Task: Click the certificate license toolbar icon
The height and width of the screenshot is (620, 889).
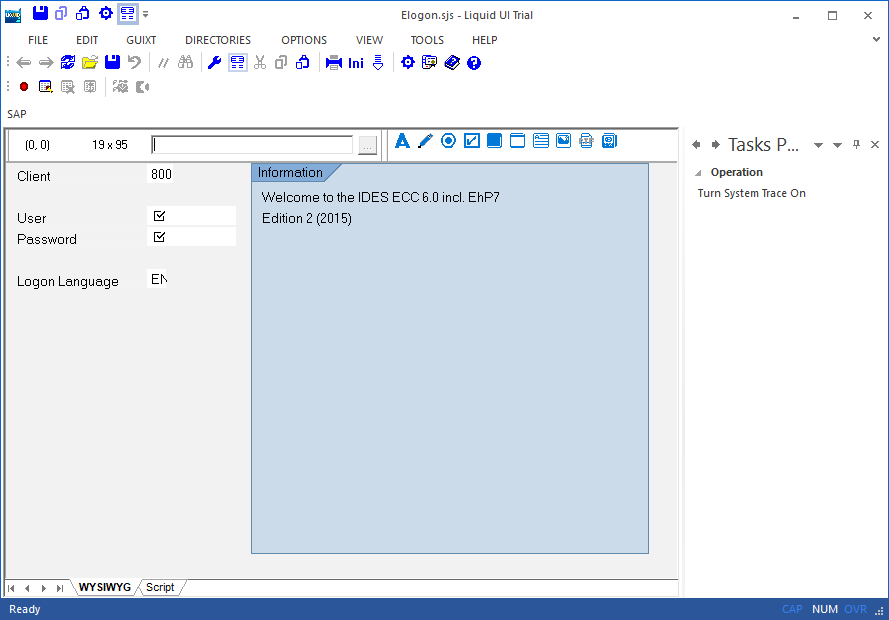Action: pyautogui.click(x=430, y=62)
